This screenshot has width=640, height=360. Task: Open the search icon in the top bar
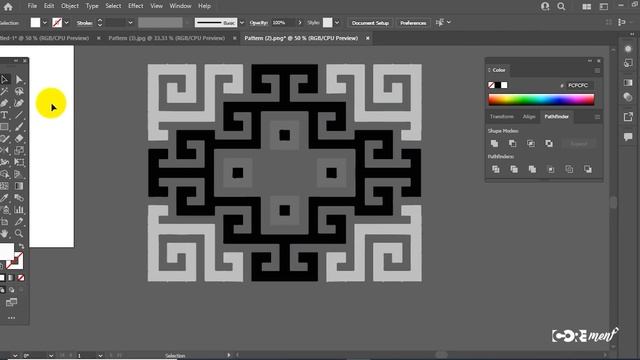[561, 6]
